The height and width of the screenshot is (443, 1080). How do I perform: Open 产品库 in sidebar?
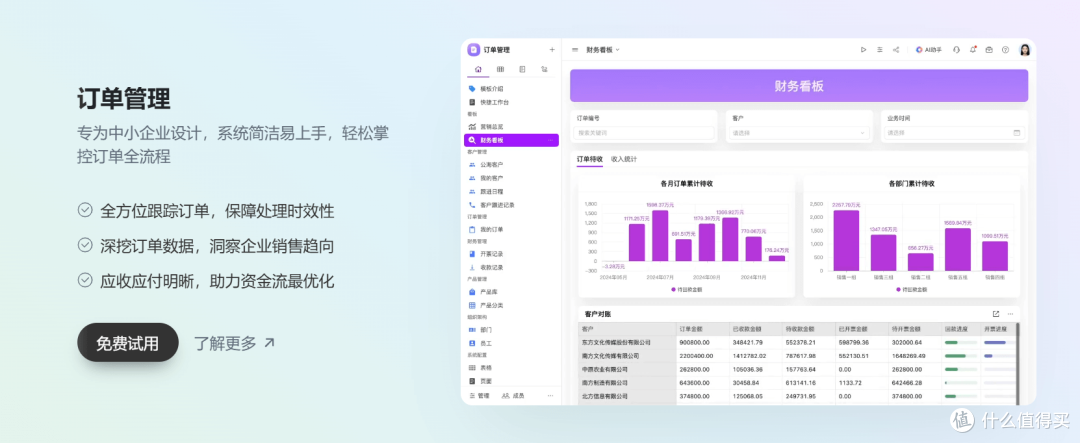pos(511,292)
